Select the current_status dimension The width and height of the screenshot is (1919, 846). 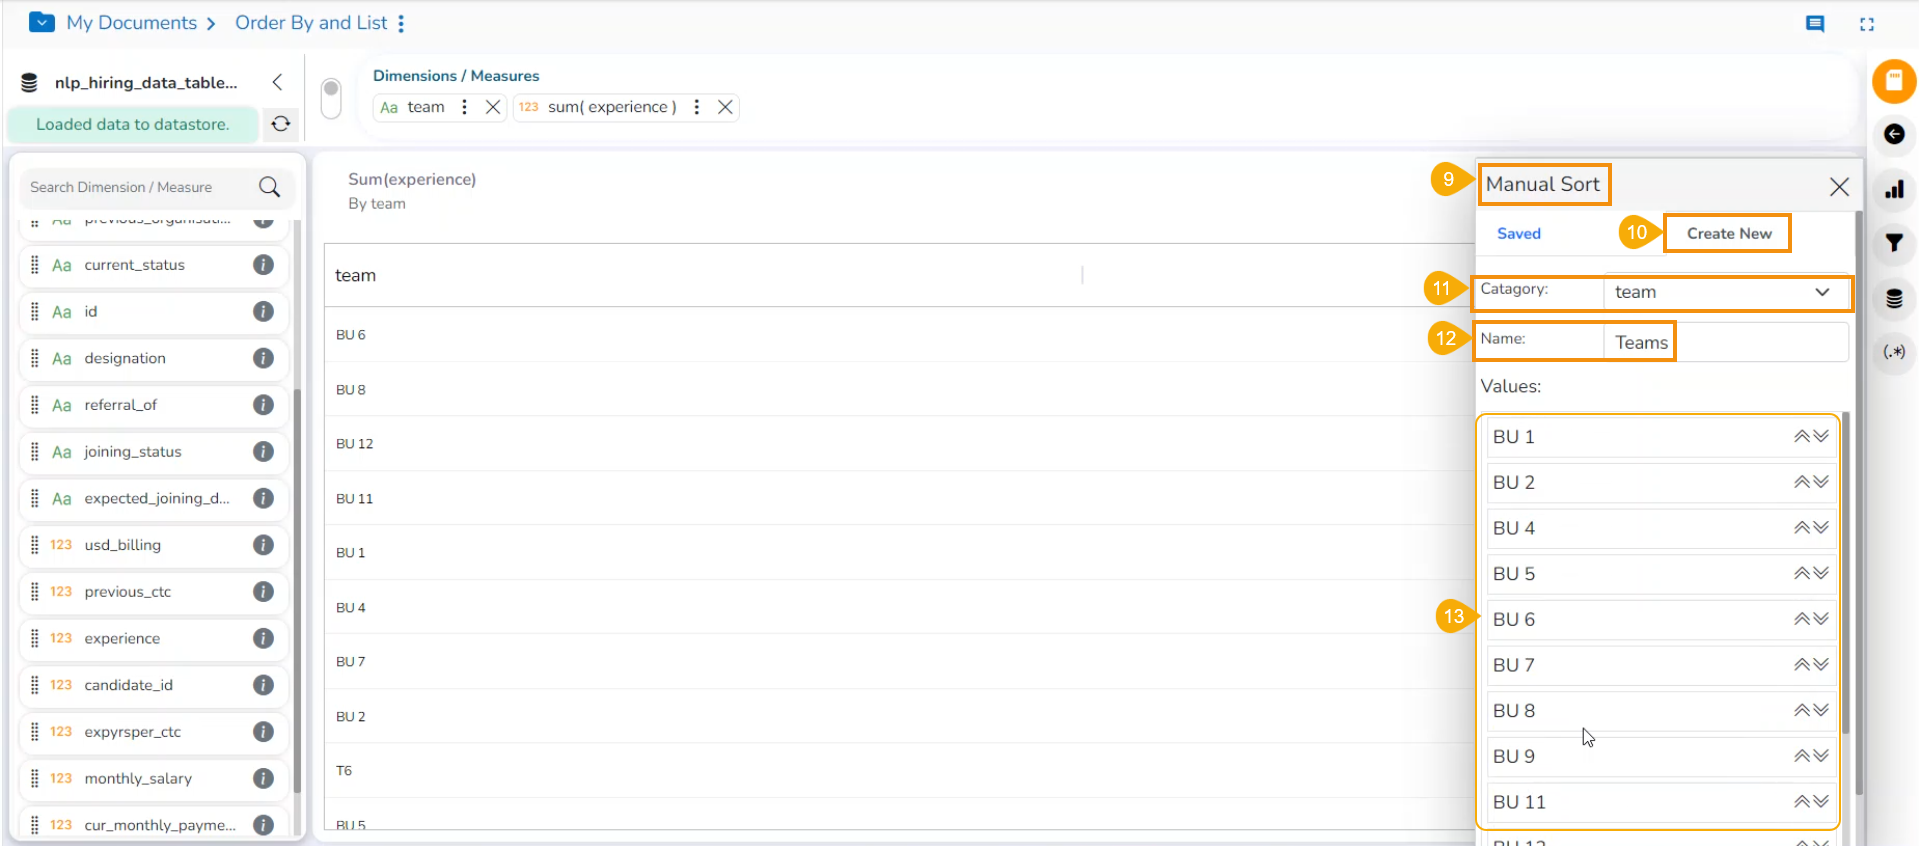click(x=154, y=265)
